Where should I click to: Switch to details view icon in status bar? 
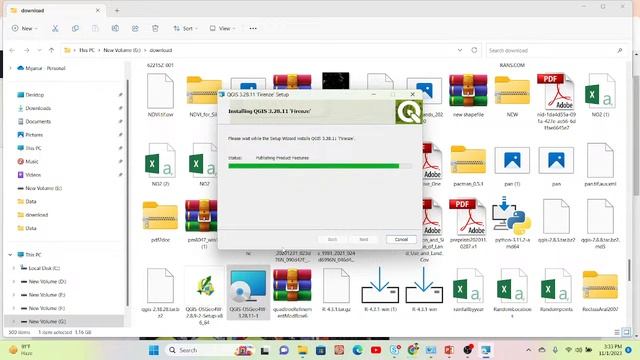point(617,332)
